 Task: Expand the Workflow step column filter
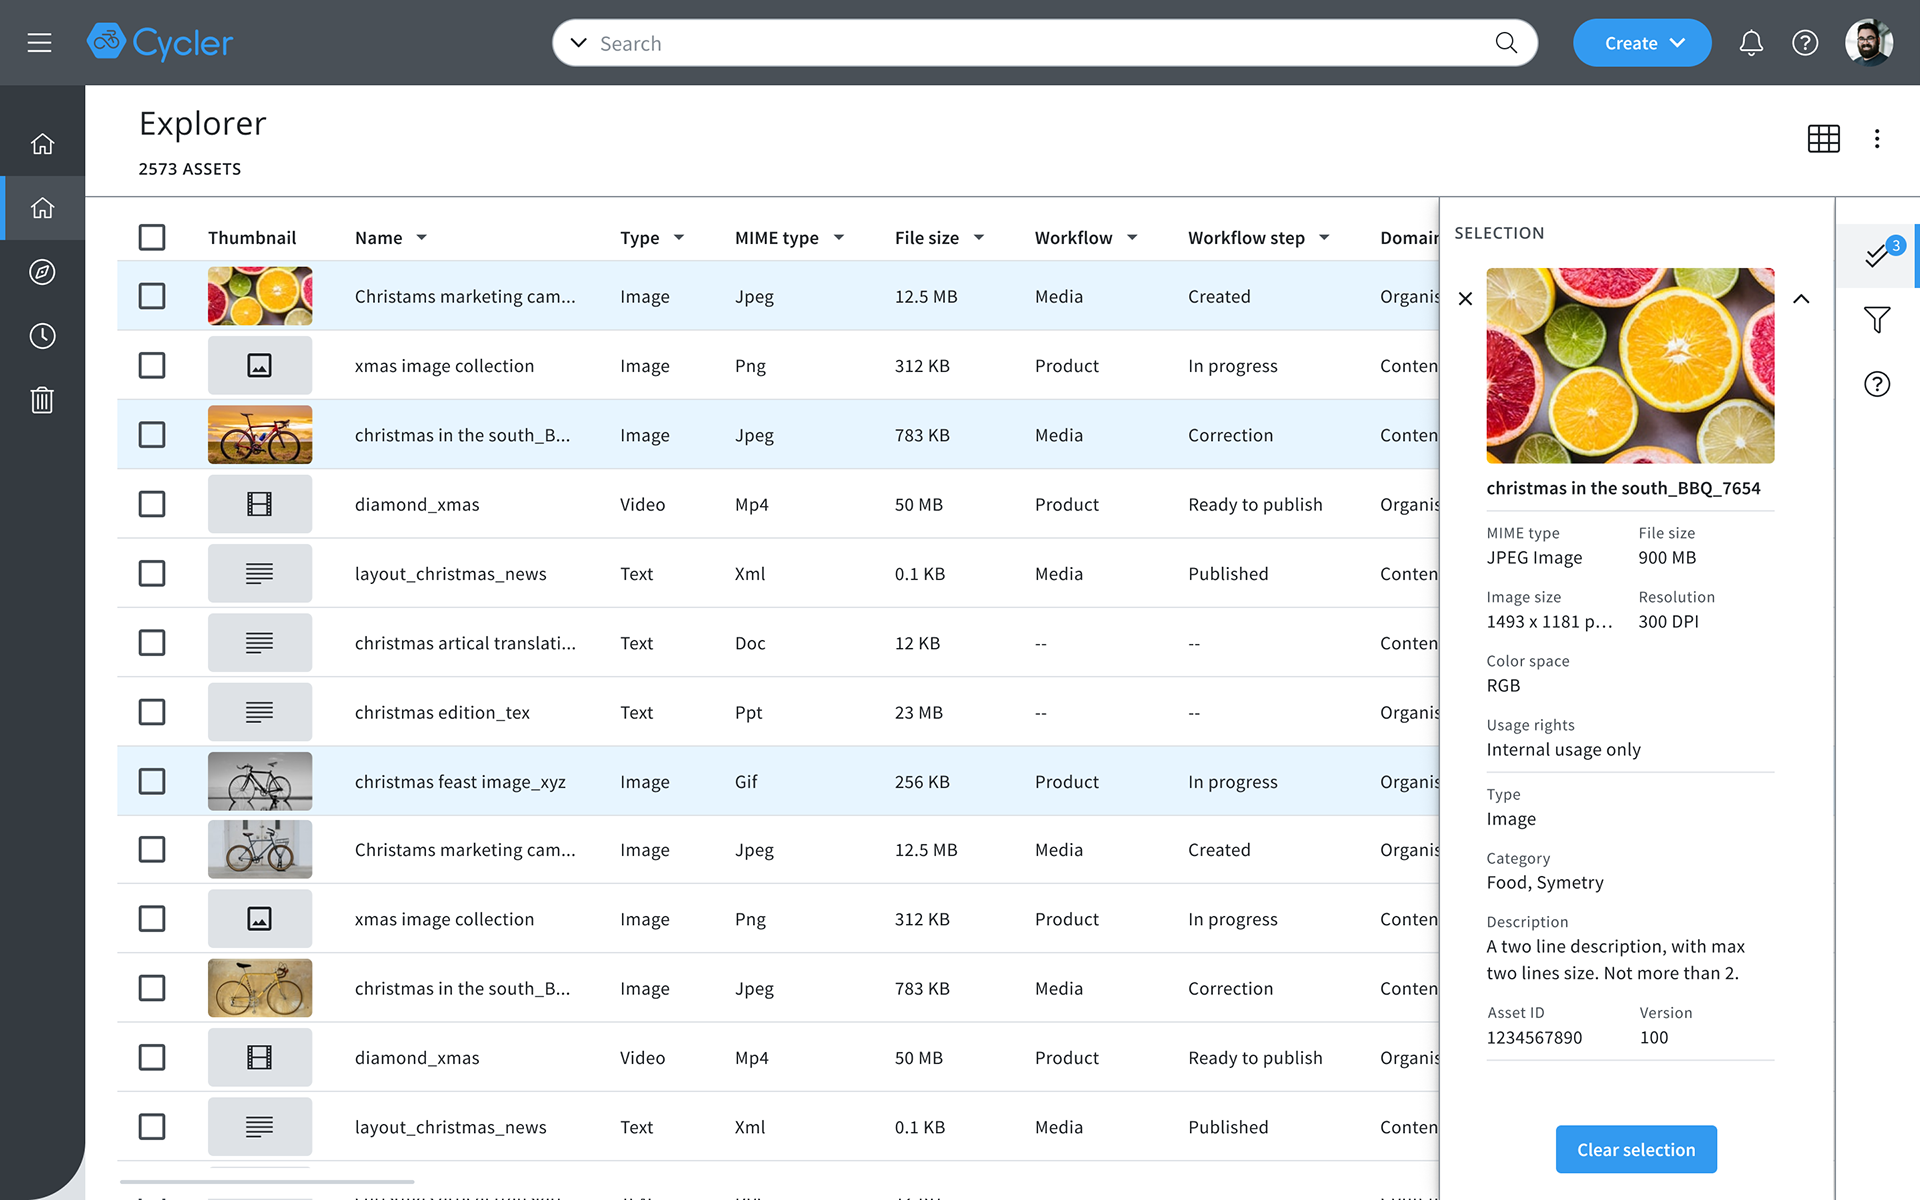pos(1324,237)
